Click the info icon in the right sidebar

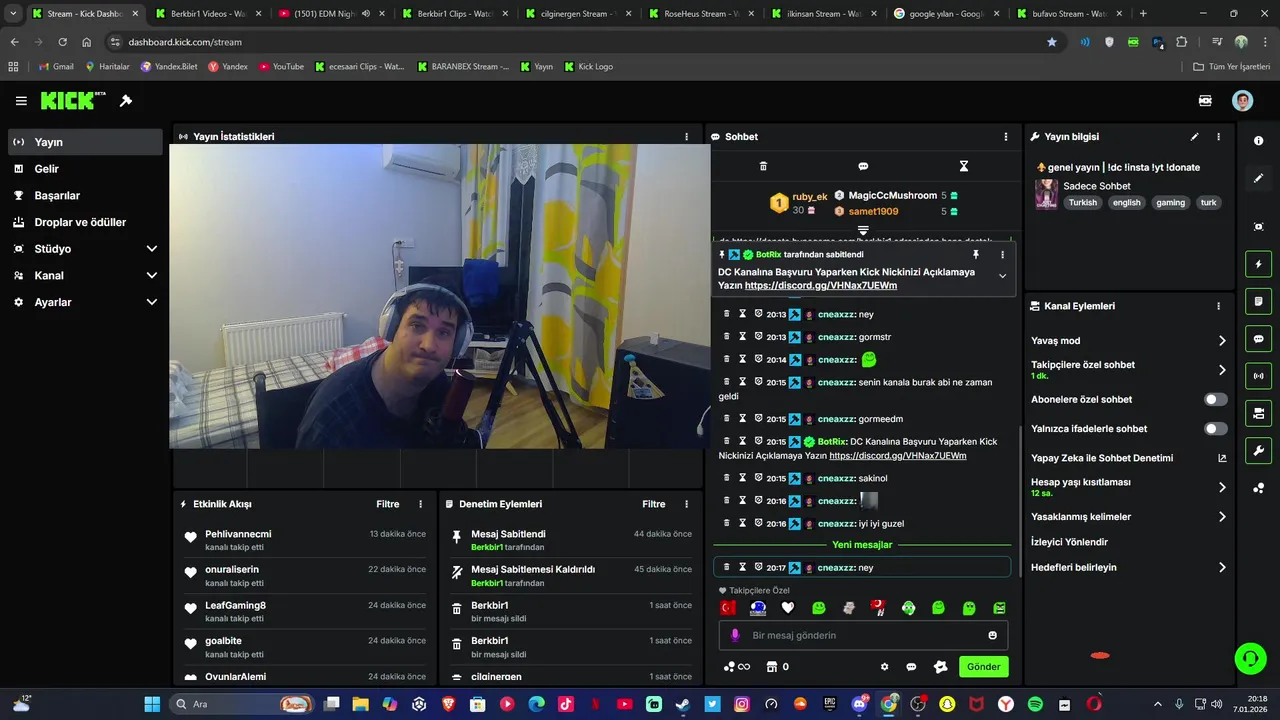1258,141
